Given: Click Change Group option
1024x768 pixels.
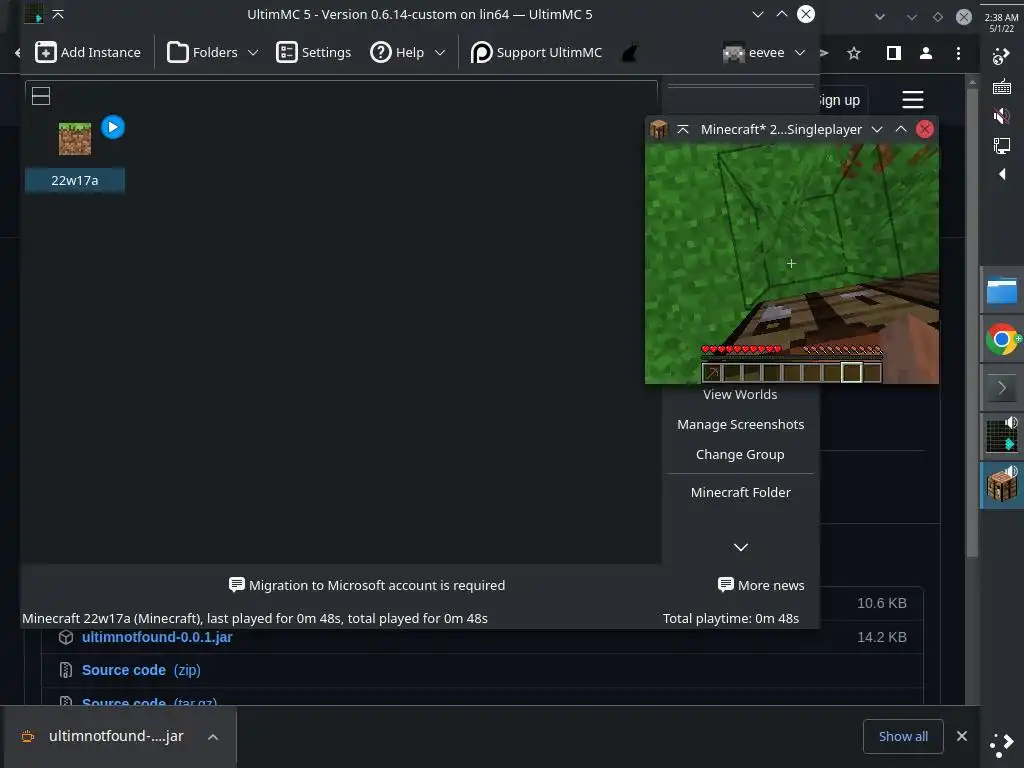Looking at the screenshot, I should point(740,455).
